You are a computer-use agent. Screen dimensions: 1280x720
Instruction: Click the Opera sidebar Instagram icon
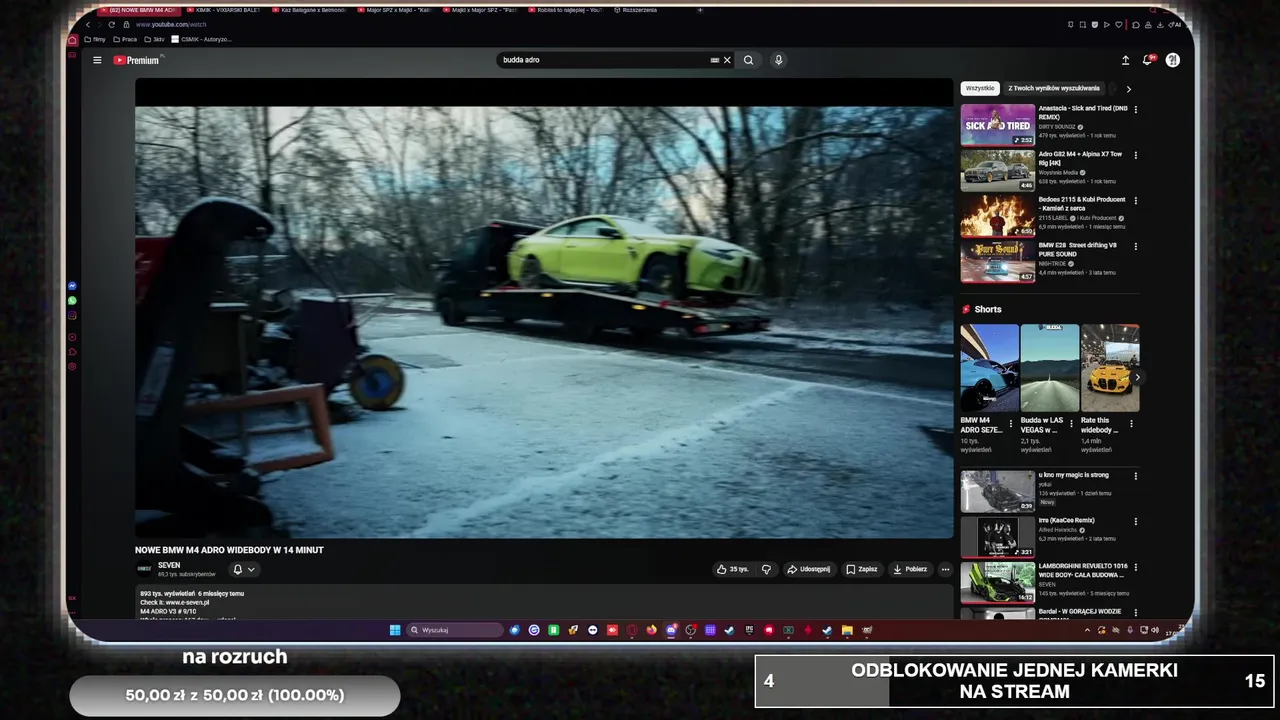[72, 316]
